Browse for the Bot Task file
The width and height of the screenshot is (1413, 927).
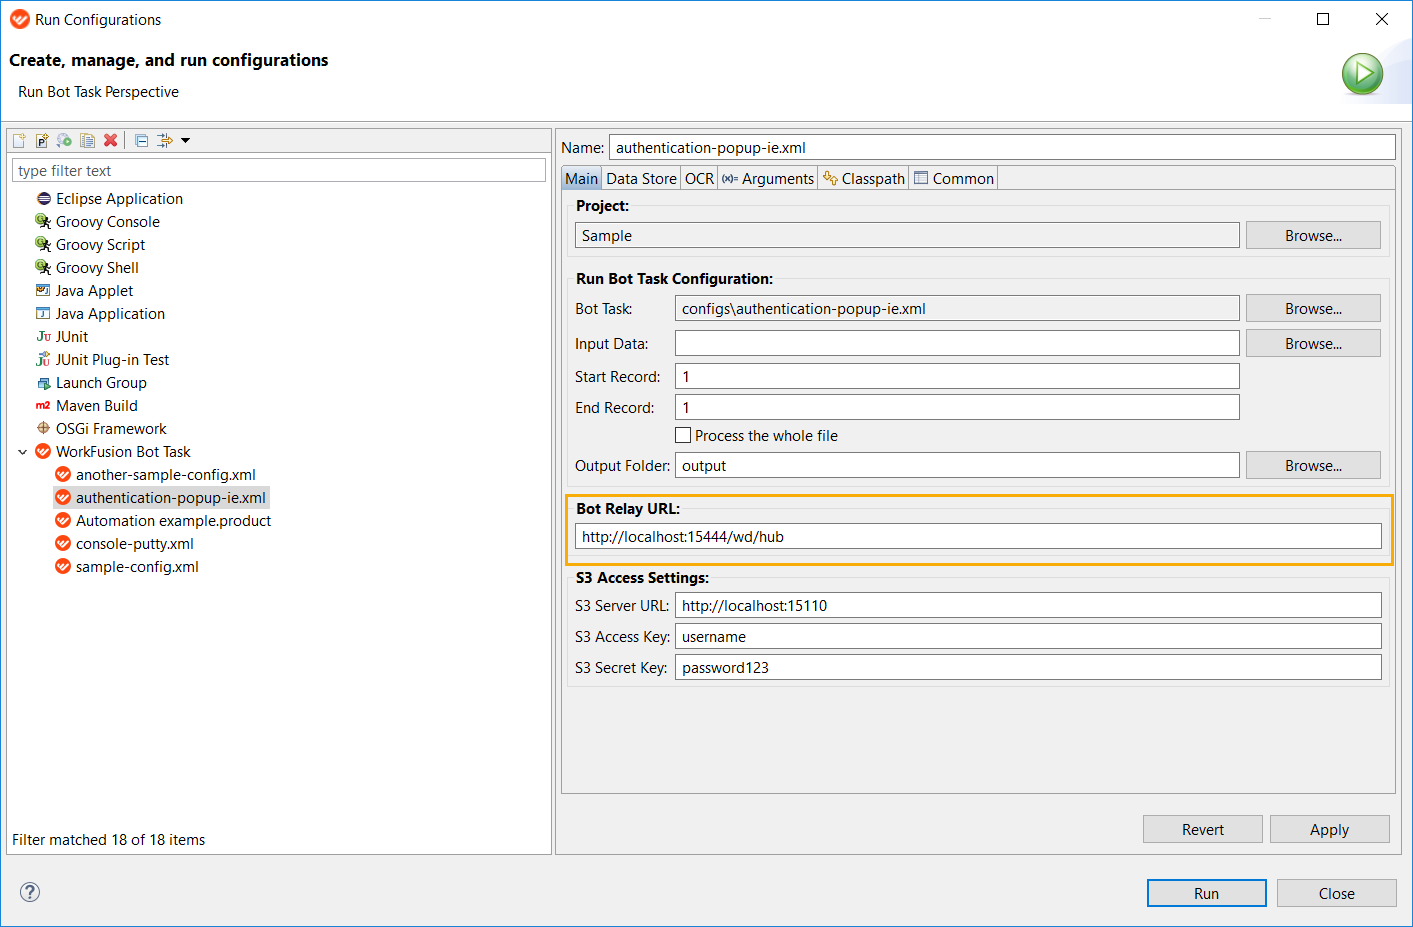point(1313,309)
